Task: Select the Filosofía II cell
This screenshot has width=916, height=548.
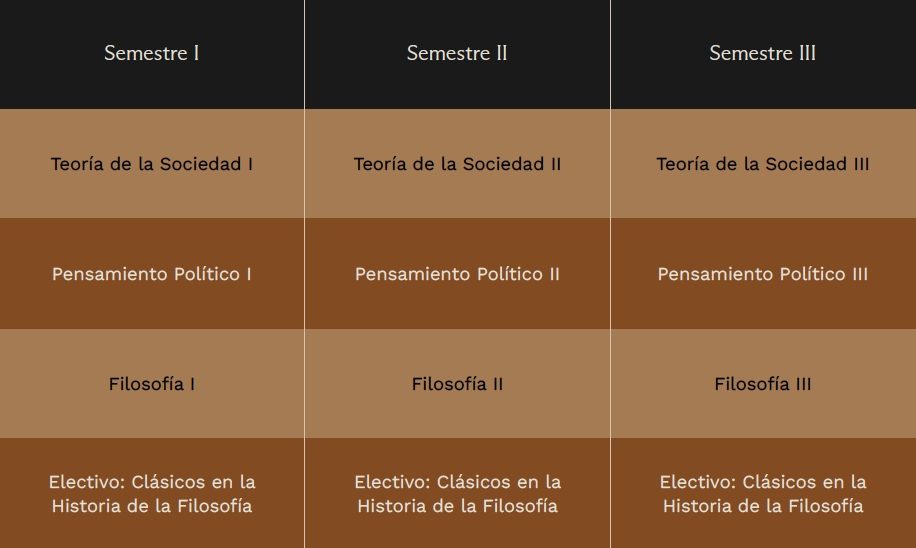Action: tap(457, 384)
